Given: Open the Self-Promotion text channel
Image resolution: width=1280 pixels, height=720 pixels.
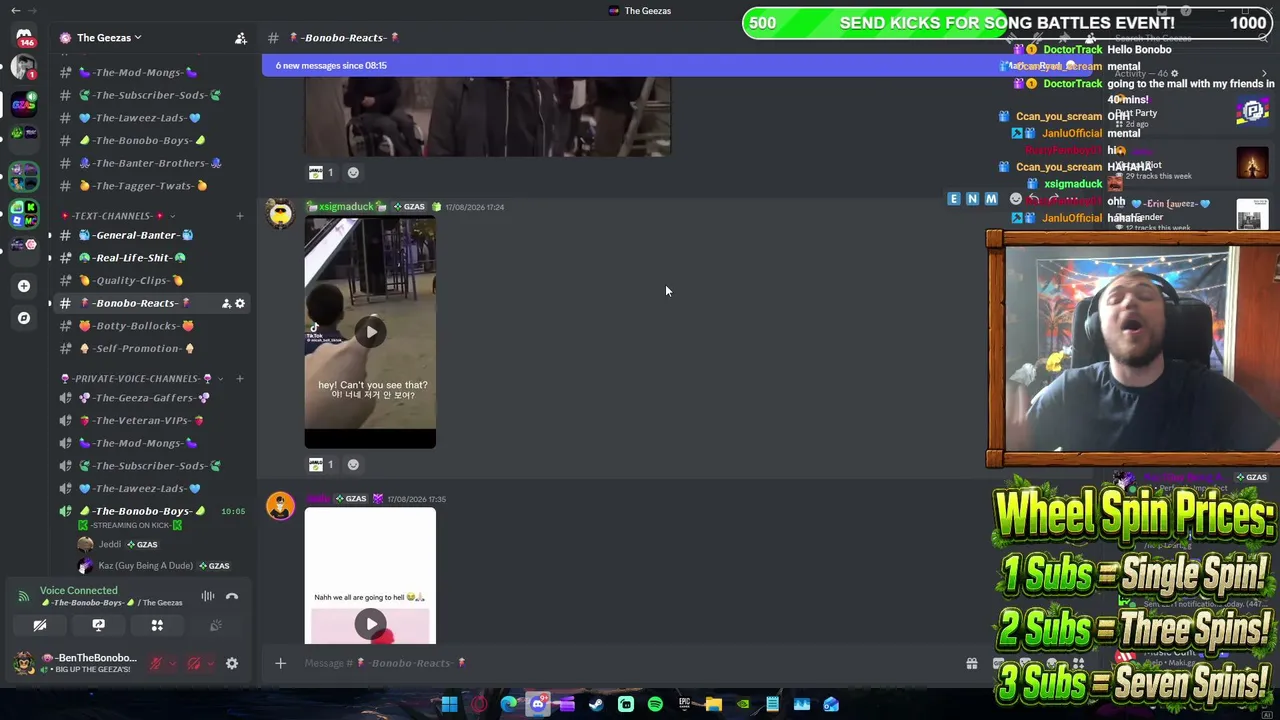Looking at the screenshot, I should 150,349.
